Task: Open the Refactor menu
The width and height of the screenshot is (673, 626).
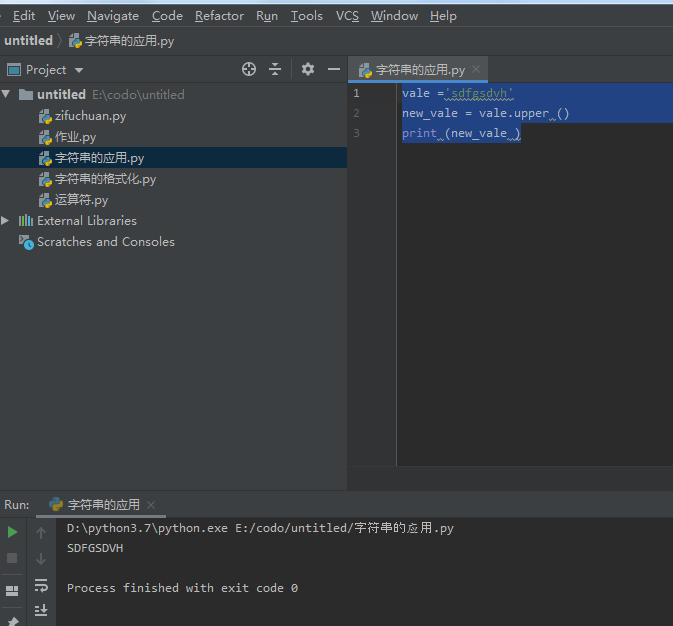Action: click(x=219, y=16)
